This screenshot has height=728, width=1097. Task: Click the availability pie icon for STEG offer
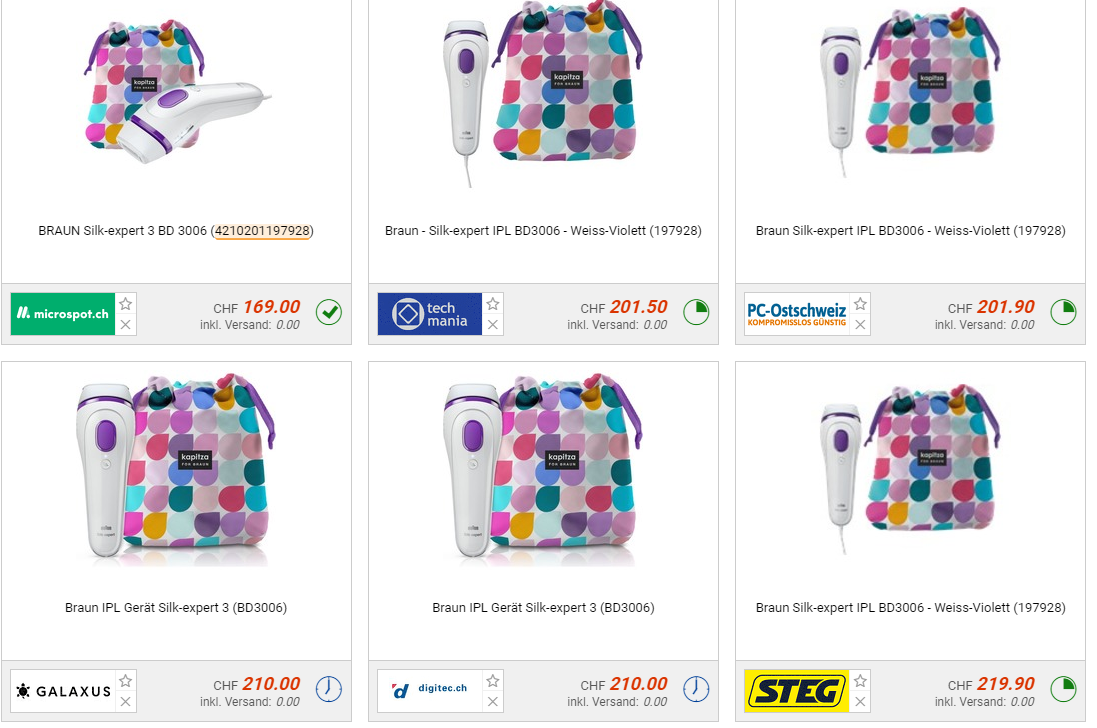pyautogui.click(x=1063, y=690)
